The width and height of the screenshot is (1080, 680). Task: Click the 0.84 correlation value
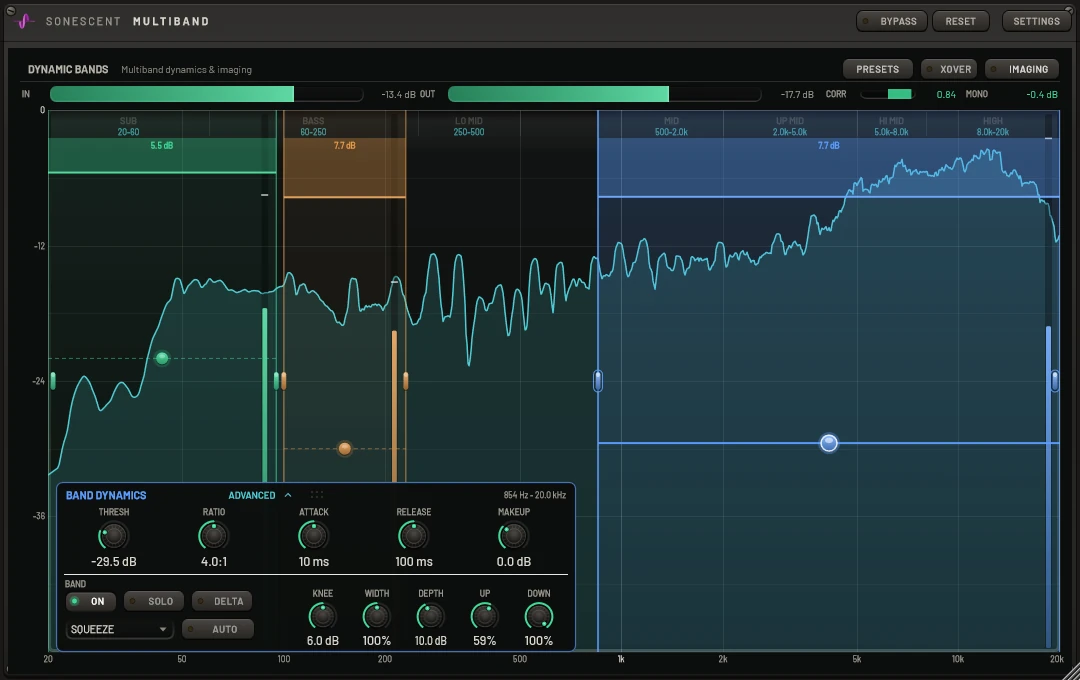point(946,94)
